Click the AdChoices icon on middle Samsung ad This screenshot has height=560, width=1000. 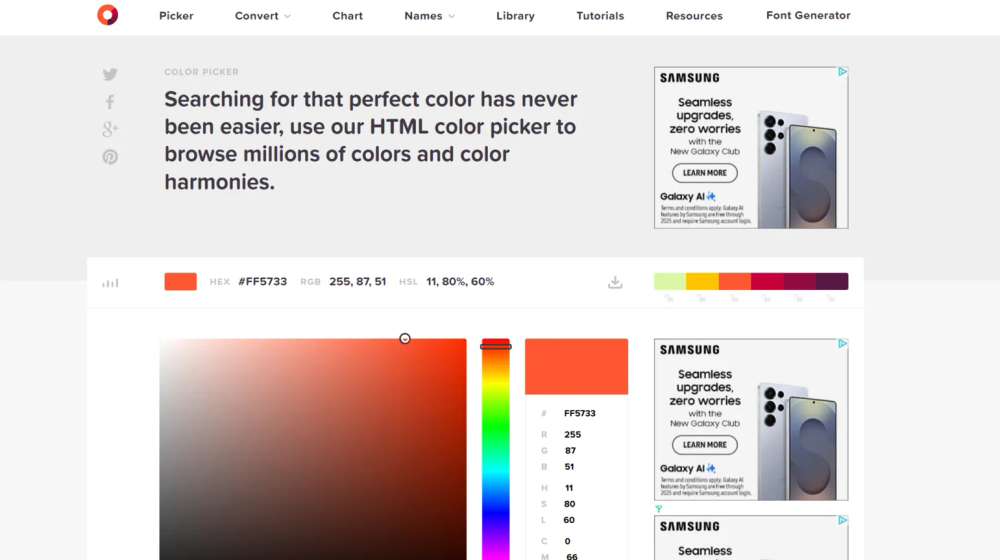coord(842,344)
